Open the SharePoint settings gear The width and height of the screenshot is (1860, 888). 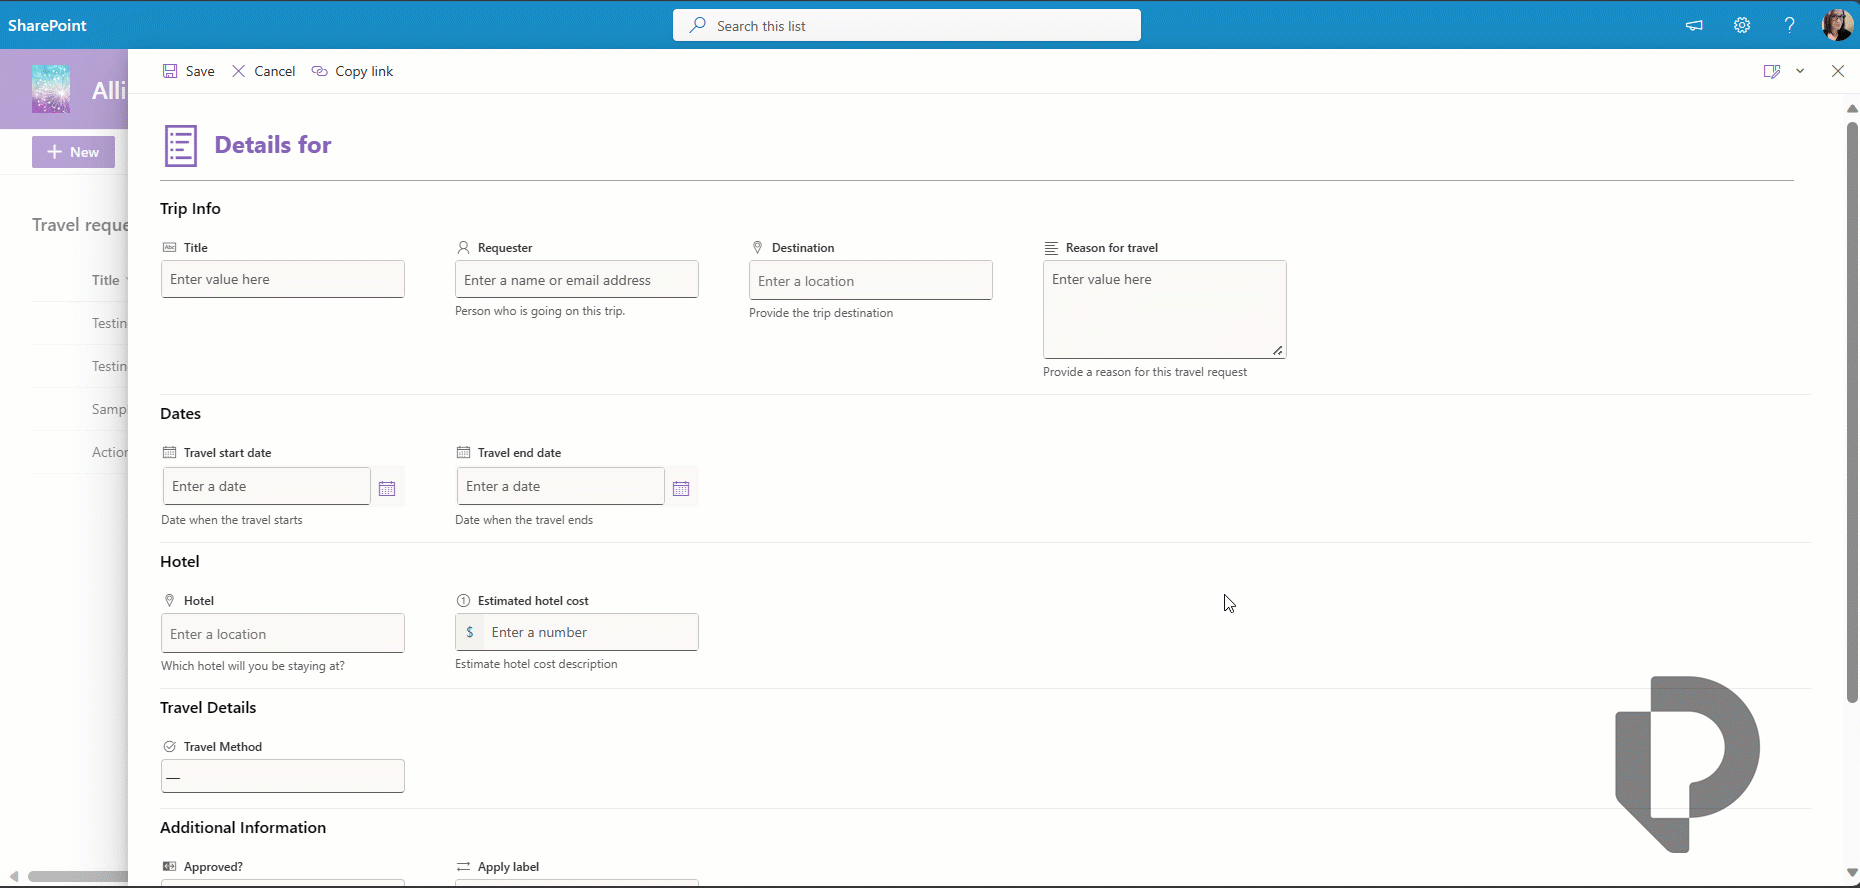(1742, 25)
